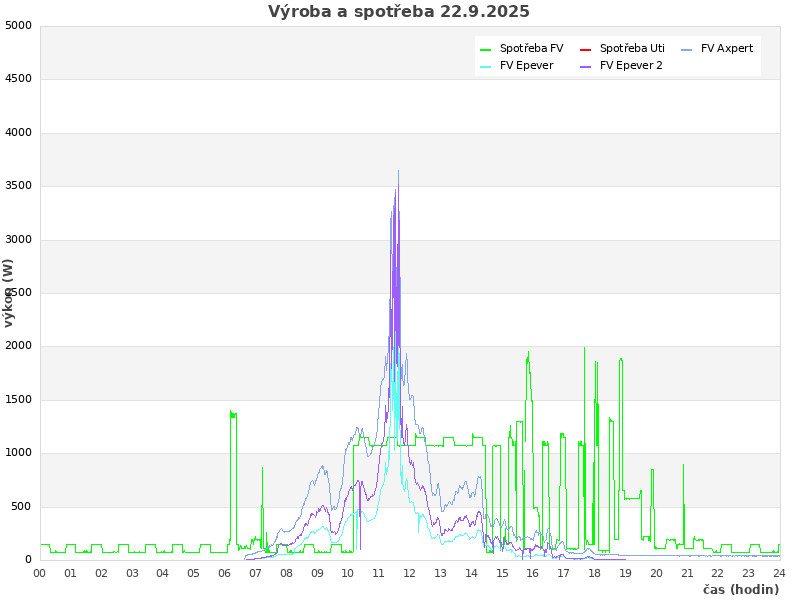Click the cyan FV Epever legend swatch
The height and width of the screenshot is (600, 800).
486,66
